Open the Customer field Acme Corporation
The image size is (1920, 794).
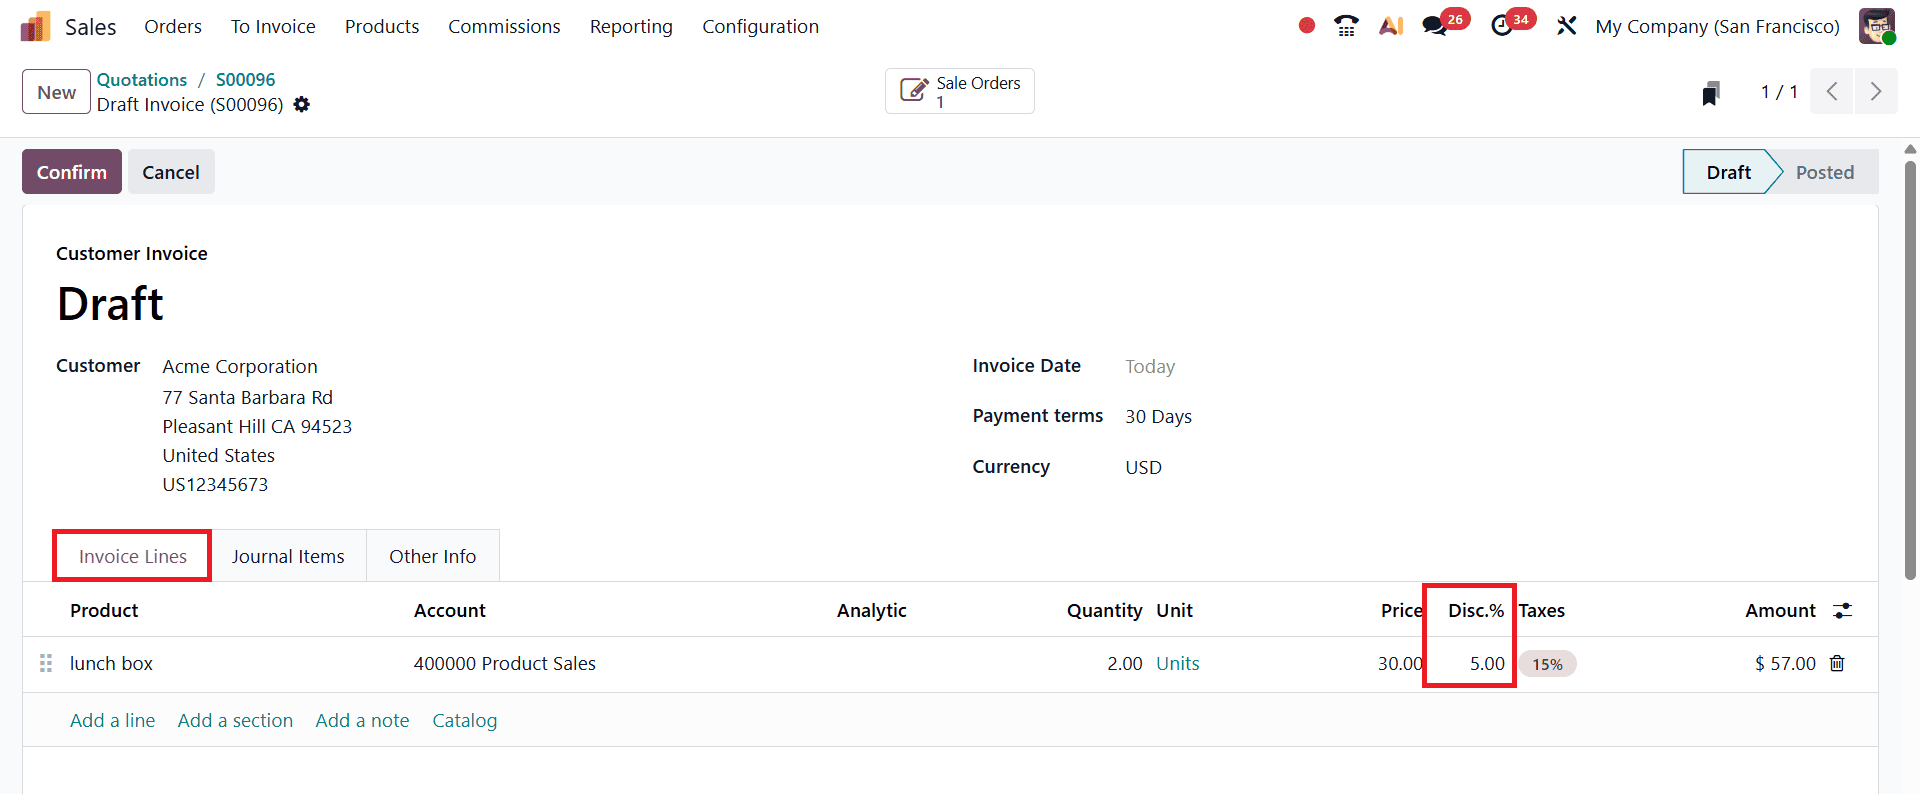pyautogui.click(x=240, y=366)
